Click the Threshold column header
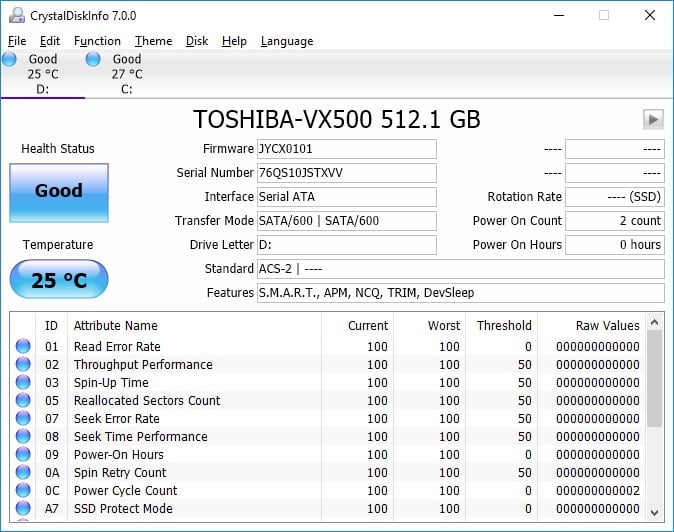Viewport: 674px width, 532px height. (x=504, y=326)
